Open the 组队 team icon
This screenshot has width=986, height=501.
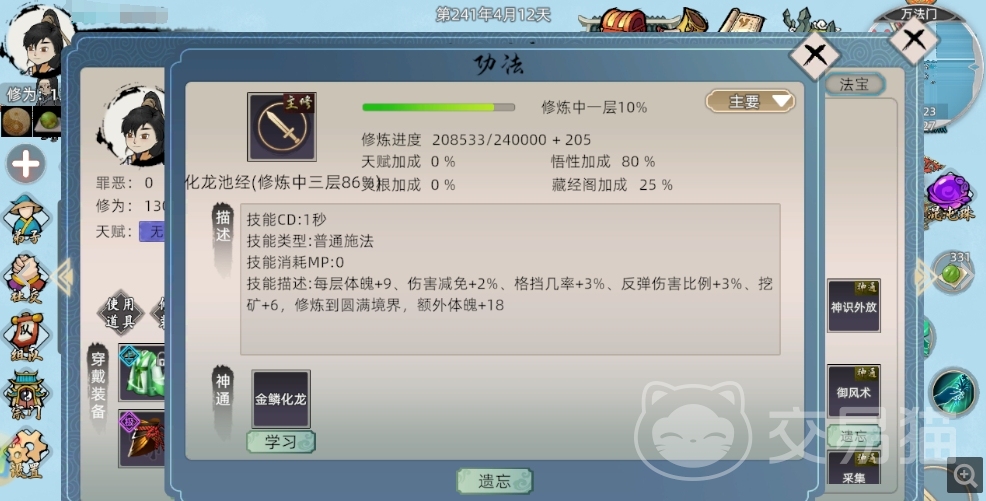pos(26,336)
